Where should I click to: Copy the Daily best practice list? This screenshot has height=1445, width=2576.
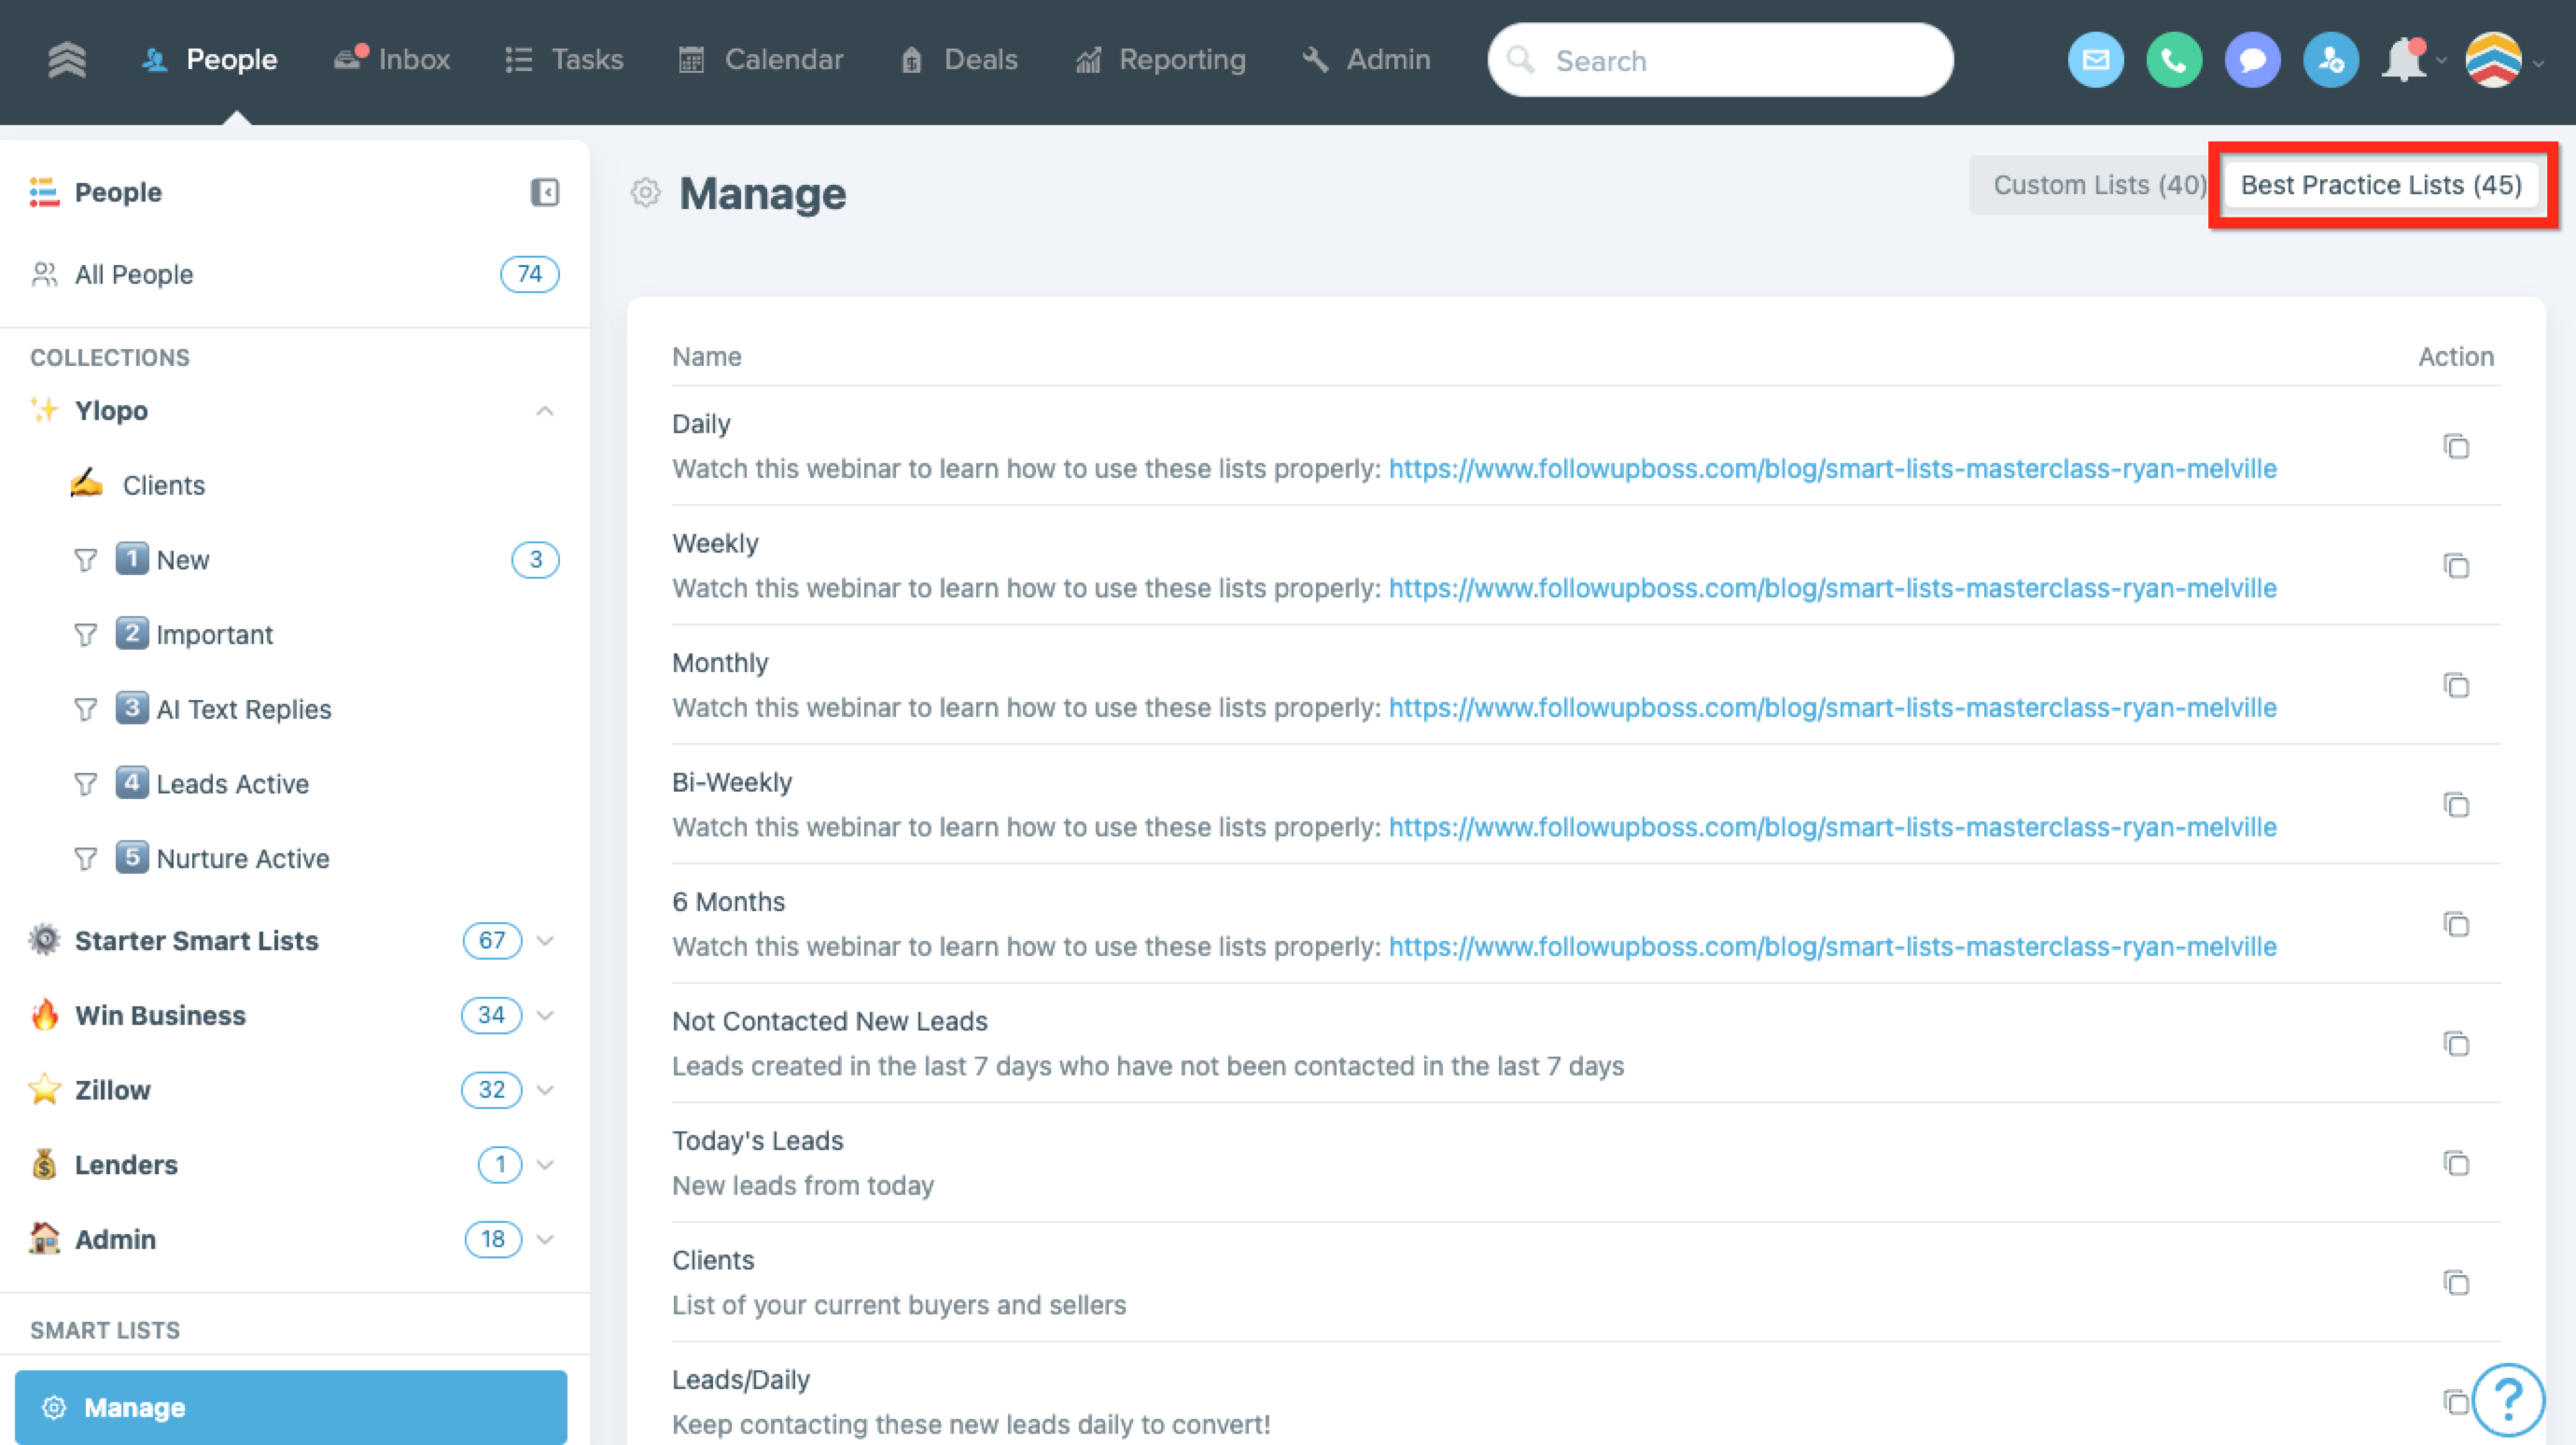coord(2456,446)
